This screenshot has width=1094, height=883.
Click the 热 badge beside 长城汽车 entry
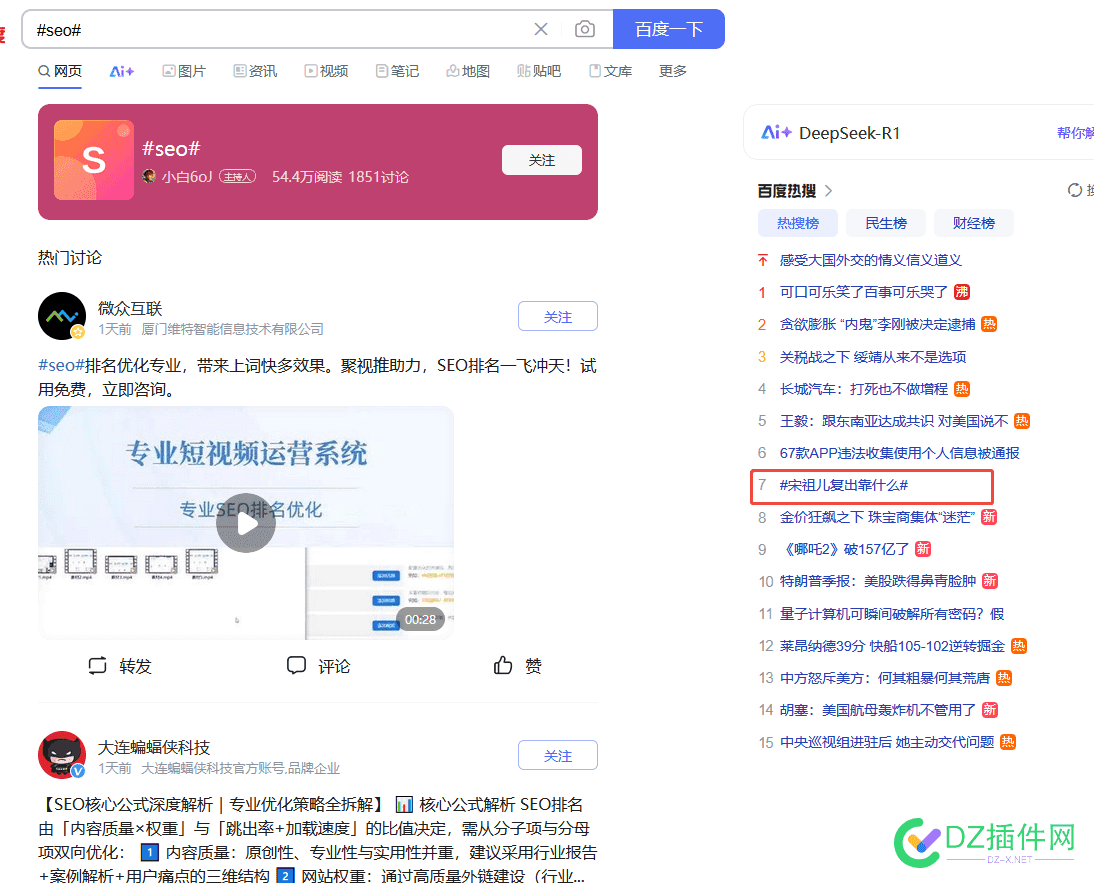pyautogui.click(x=962, y=388)
